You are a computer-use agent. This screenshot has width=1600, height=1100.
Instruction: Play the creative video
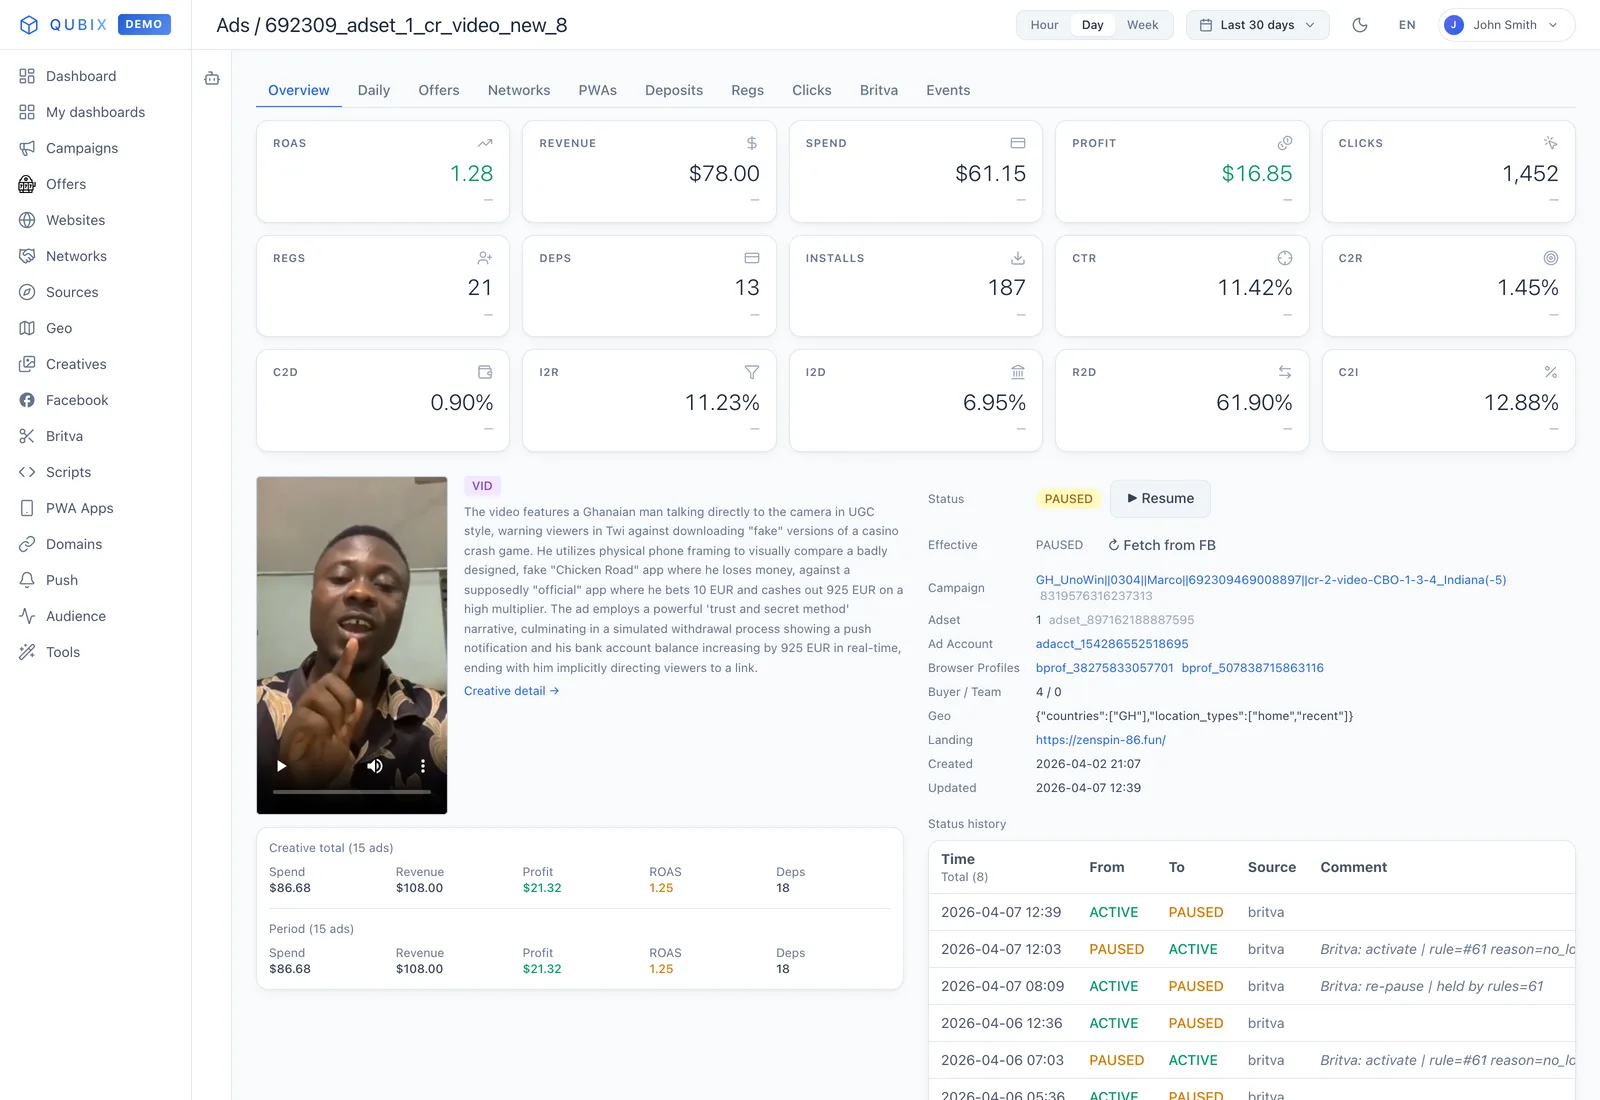point(282,766)
